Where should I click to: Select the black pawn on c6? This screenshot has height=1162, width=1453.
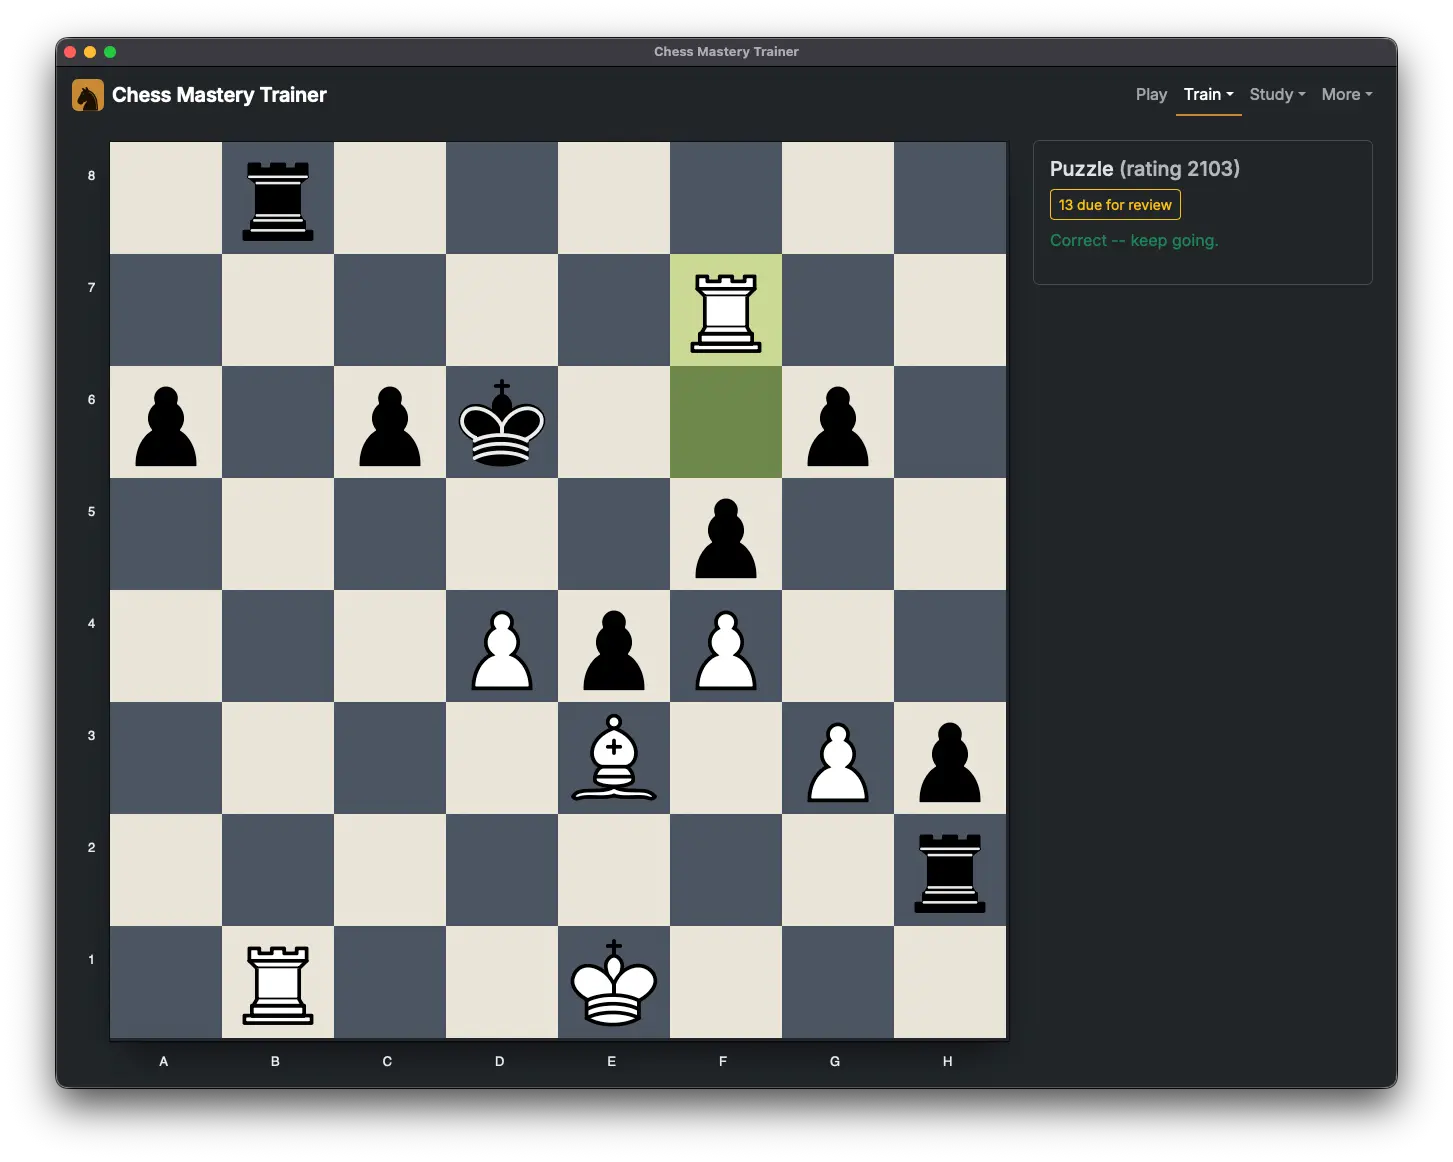pos(390,426)
